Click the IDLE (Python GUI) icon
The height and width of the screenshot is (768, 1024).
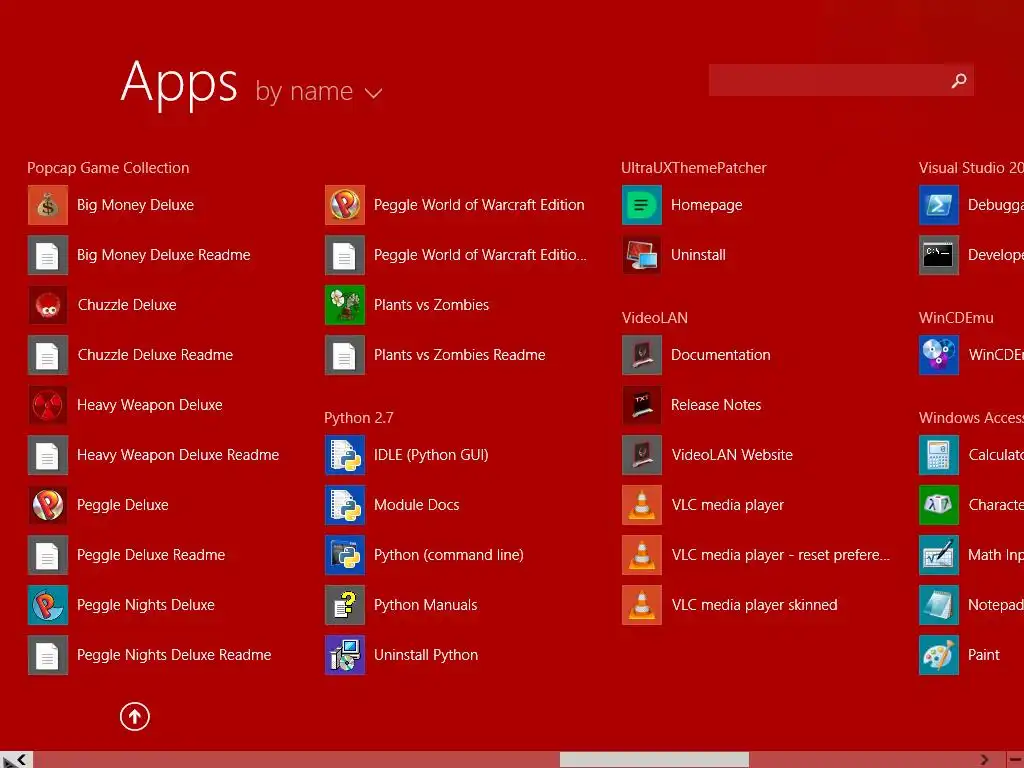pos(345,455)
